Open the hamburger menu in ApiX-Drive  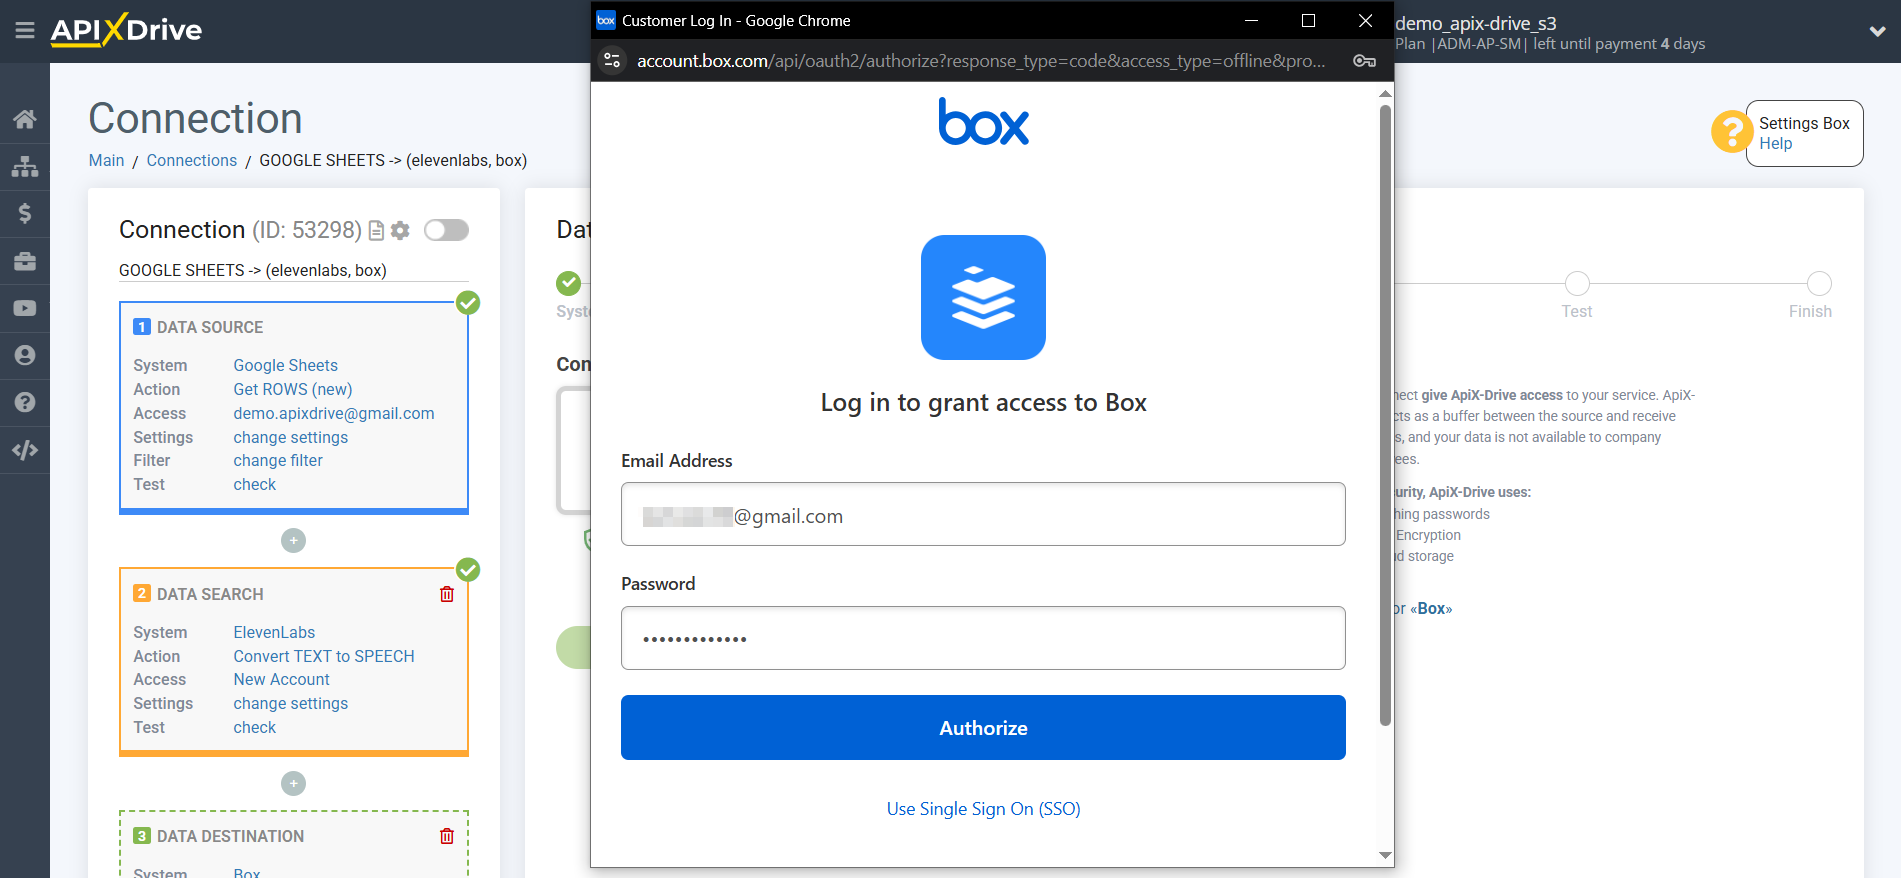(25, 31)
